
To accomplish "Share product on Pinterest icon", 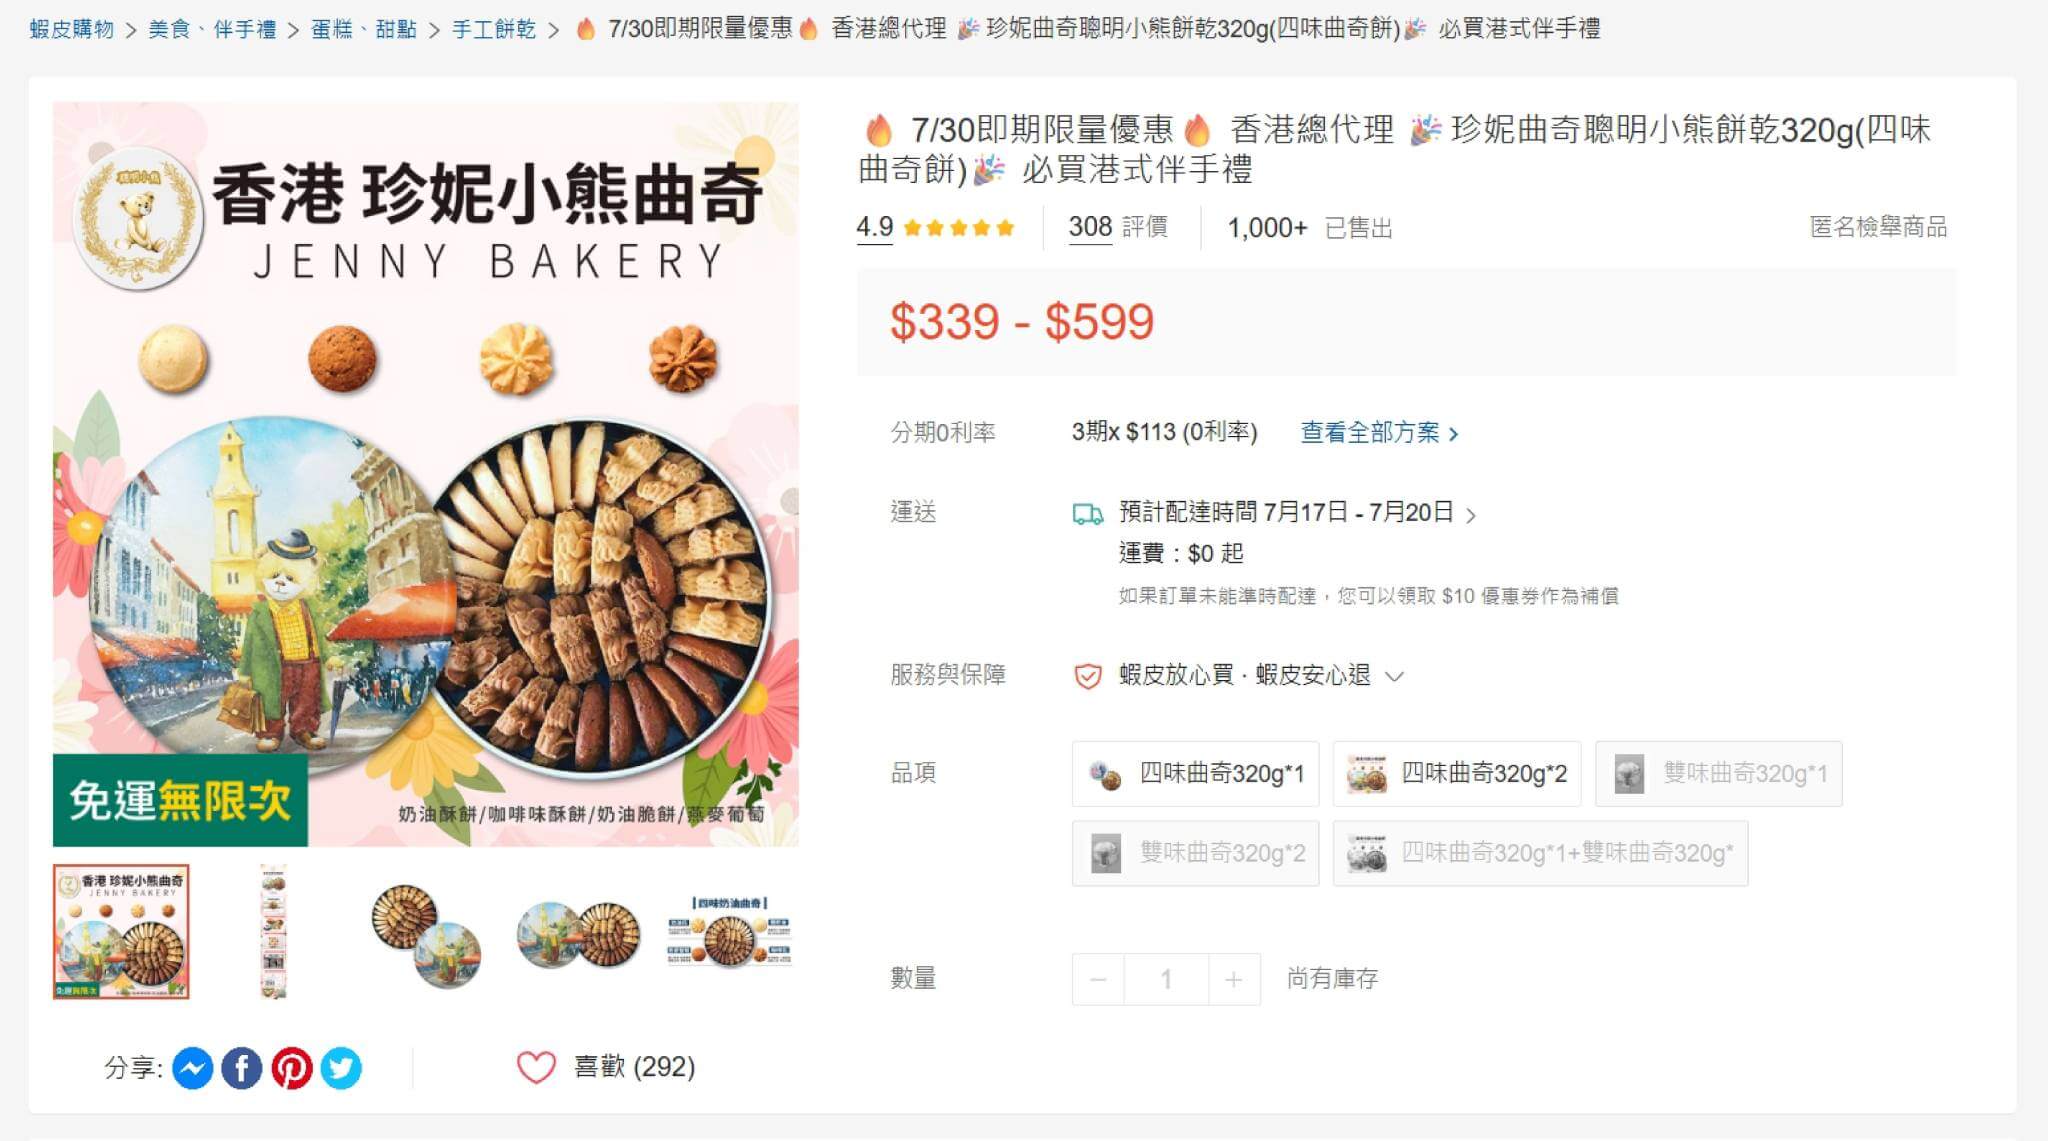I will (291, 1068).
